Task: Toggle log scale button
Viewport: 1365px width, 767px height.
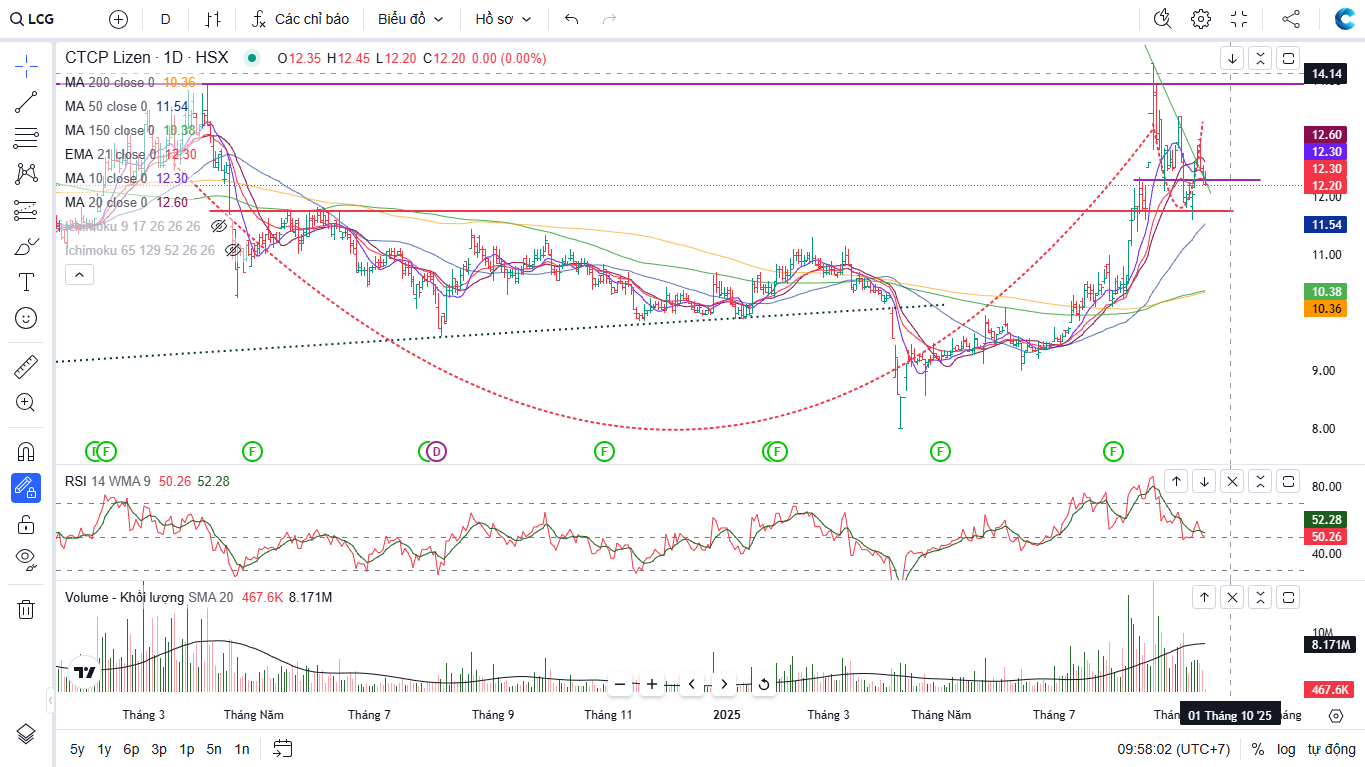Action: (1286, 749)
